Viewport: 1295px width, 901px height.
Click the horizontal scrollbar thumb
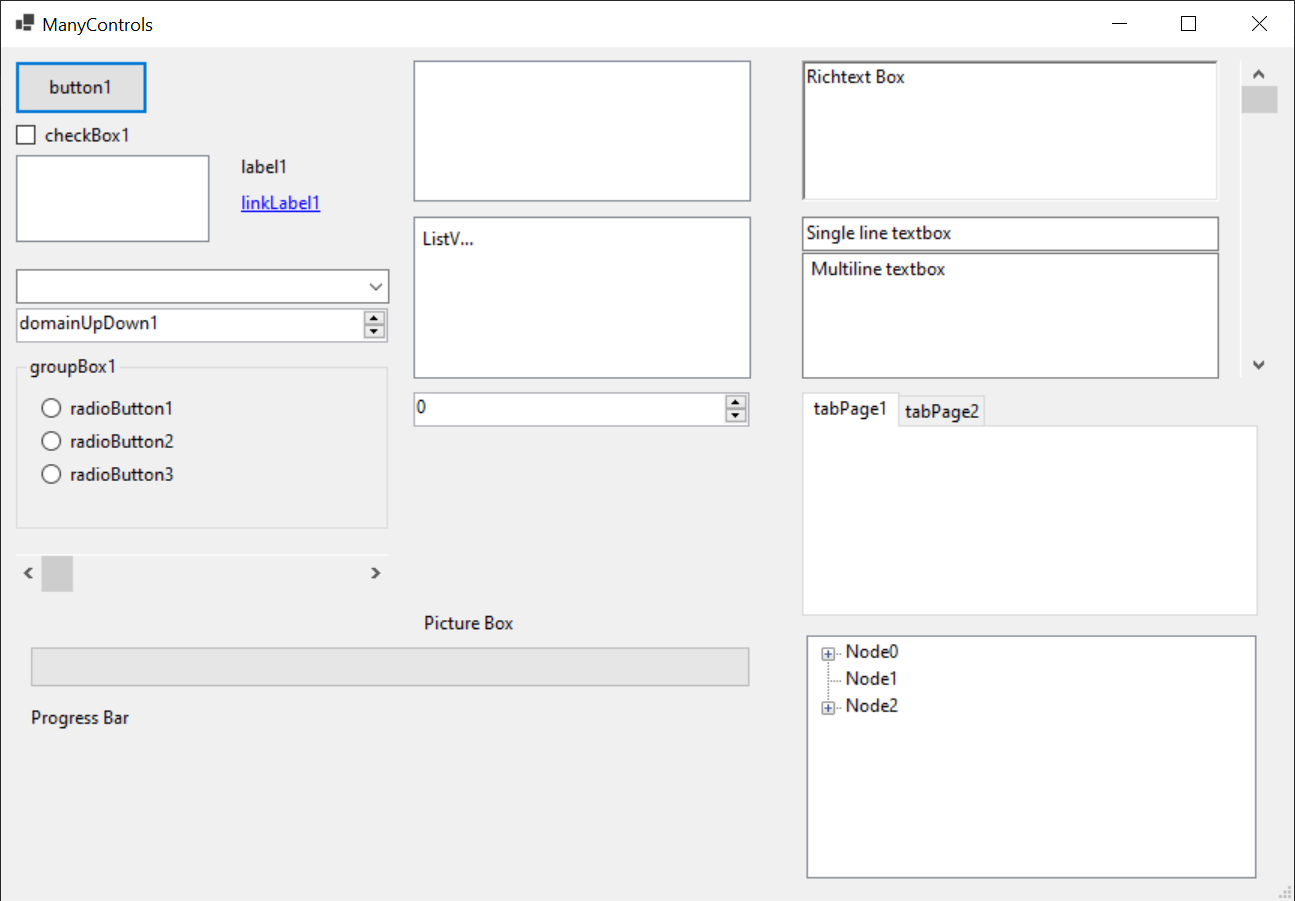(57, 573)
